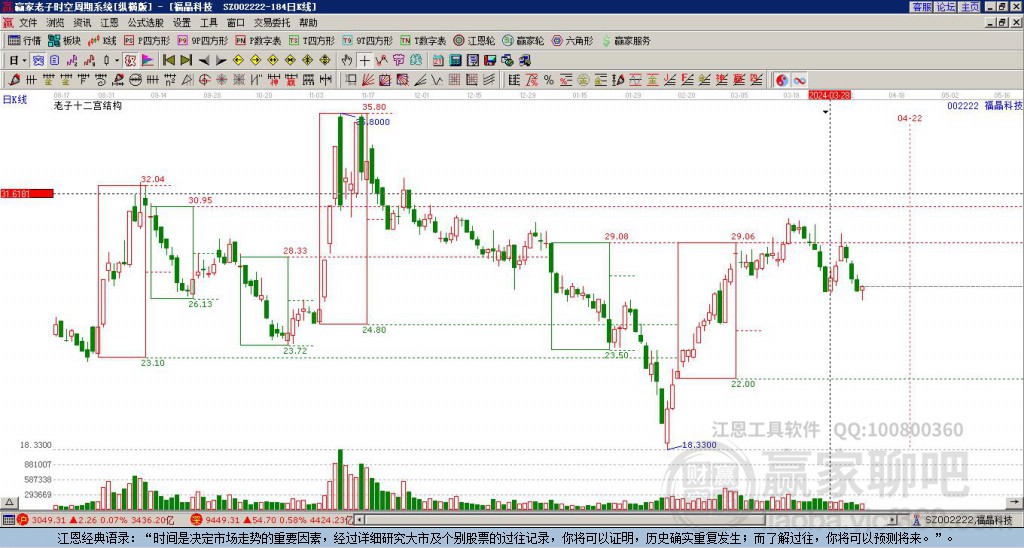Click the 002222 福晶科技 stock label

[x=985, y=105]
